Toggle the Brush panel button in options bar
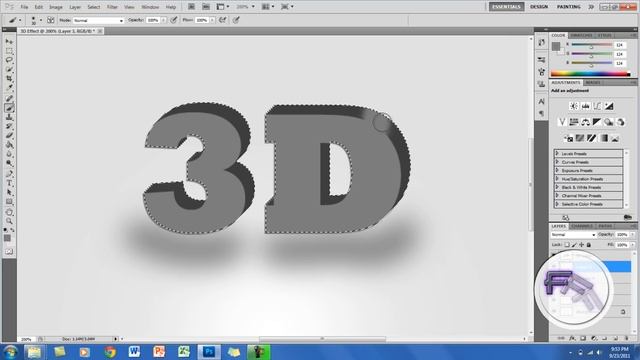Screen dimensions: 640x360 click(x=51, y=20)
